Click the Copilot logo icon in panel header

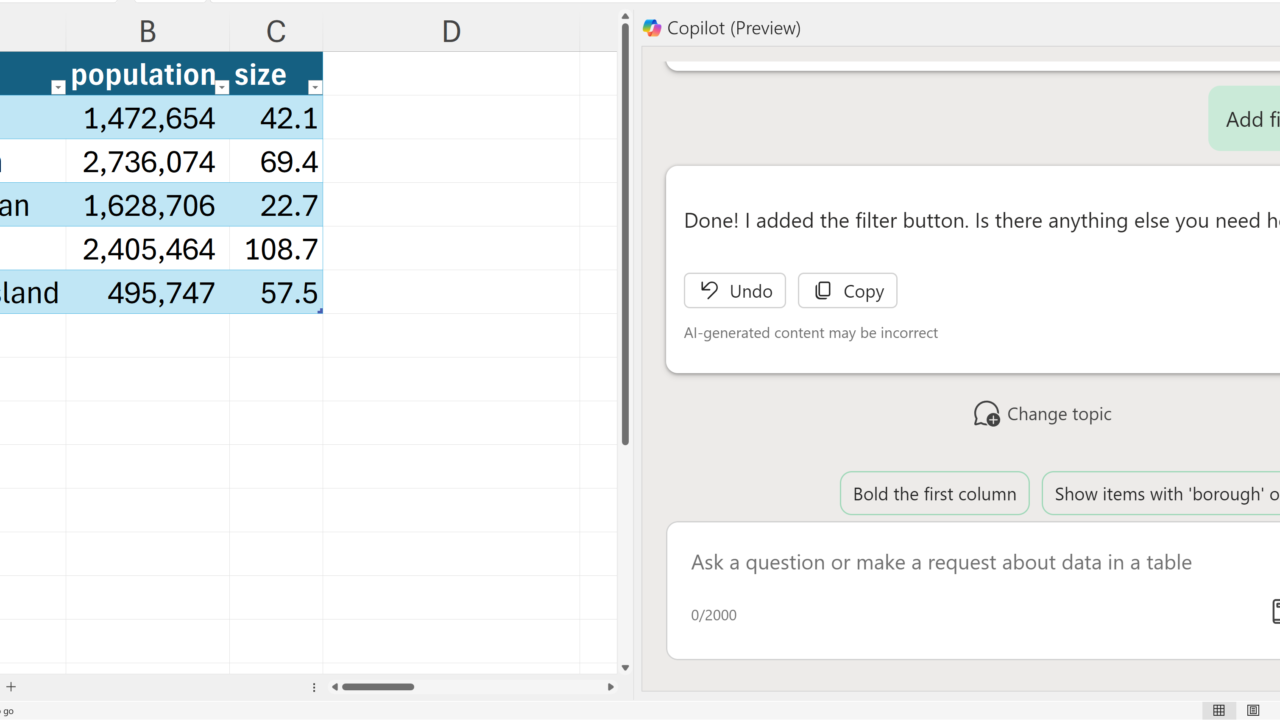coord(652,28)
